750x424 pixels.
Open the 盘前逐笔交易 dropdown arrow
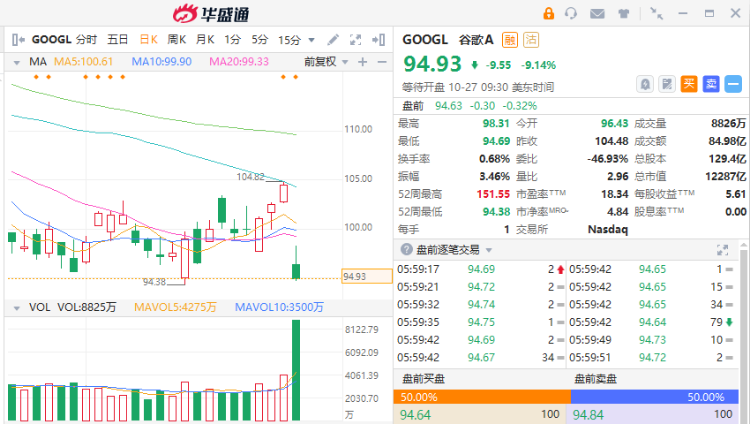[x=489, y=250]
